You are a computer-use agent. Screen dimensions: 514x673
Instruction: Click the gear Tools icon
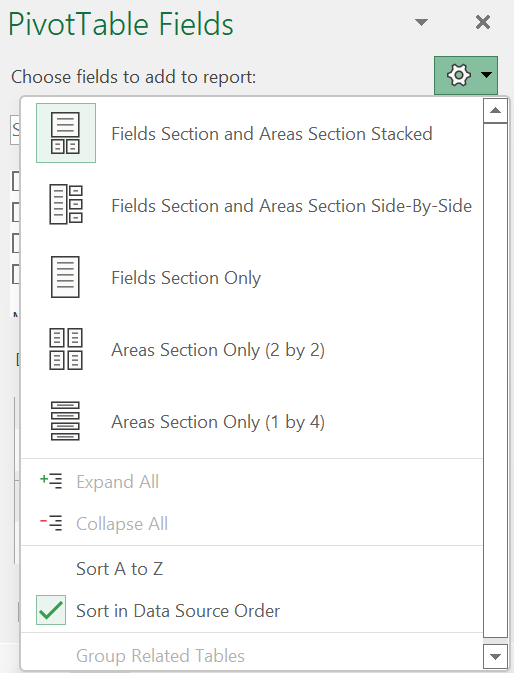[x=459, y=76]
